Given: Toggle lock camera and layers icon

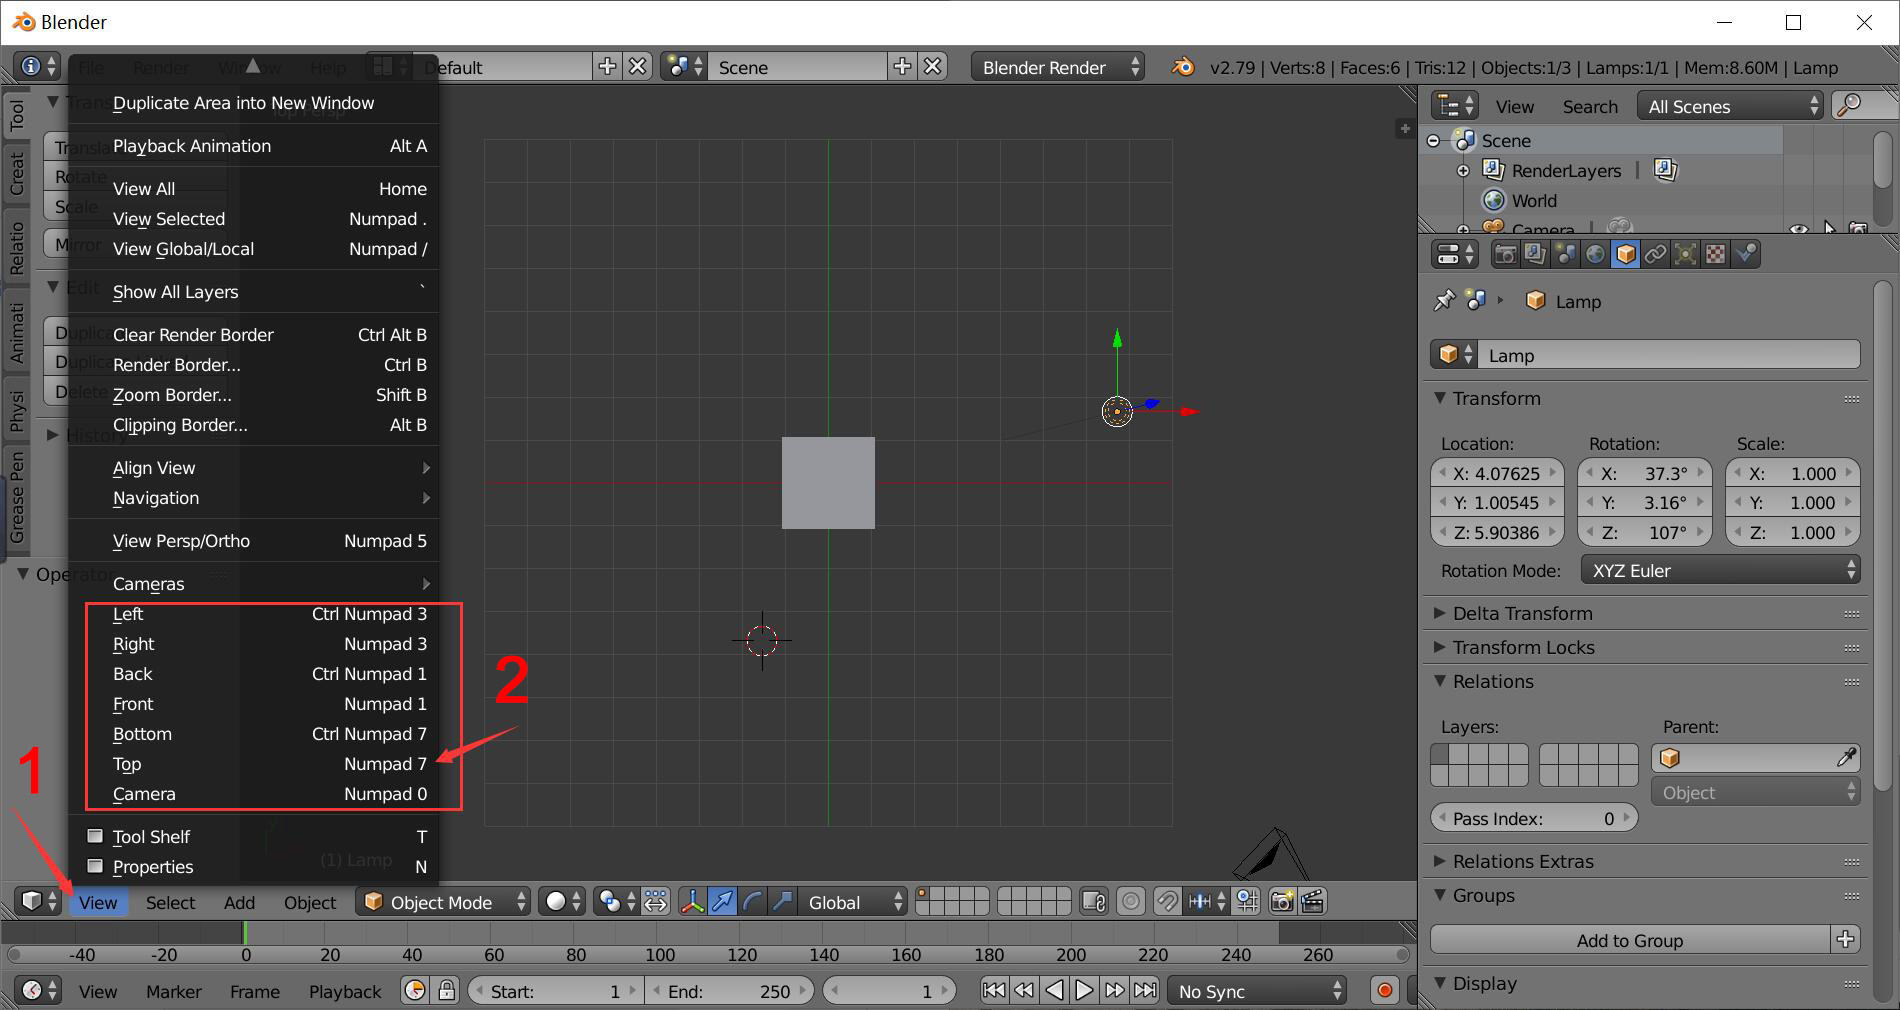Looking at the screenshot, I should coord(1094,902).
